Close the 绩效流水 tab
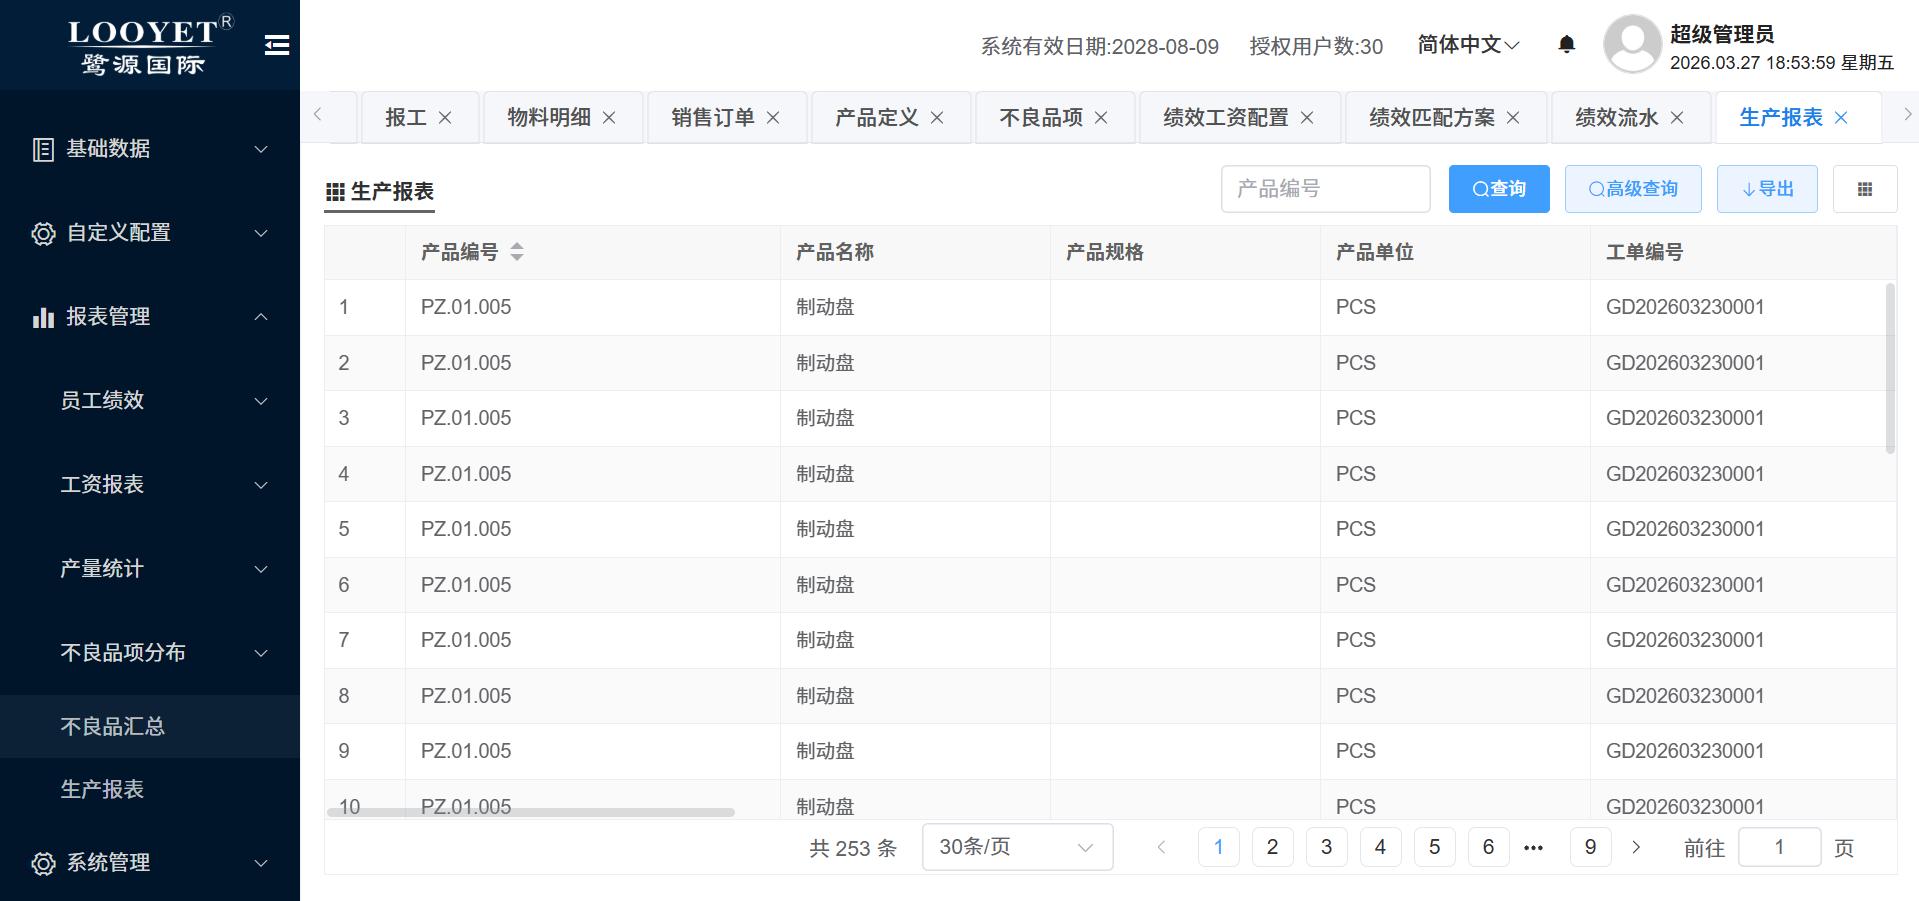 1677,118
